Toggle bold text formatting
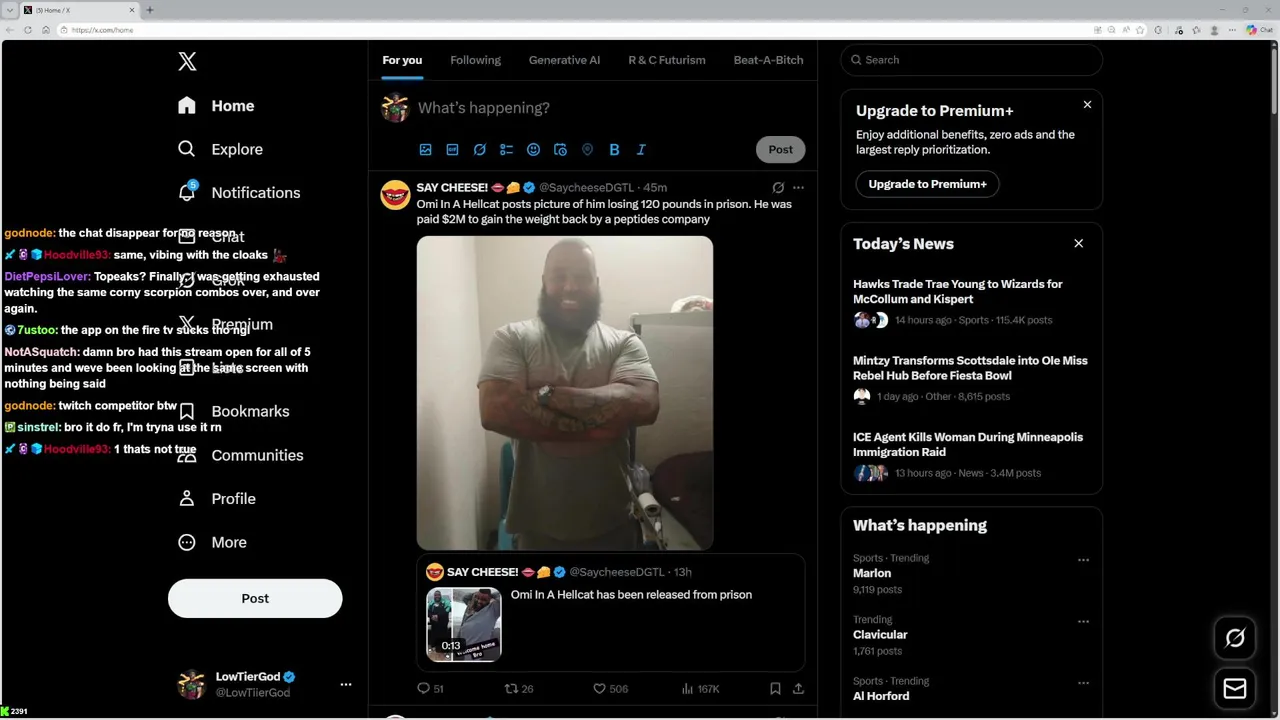Screen dimensions: 1280x720 [x=614, y=149]
